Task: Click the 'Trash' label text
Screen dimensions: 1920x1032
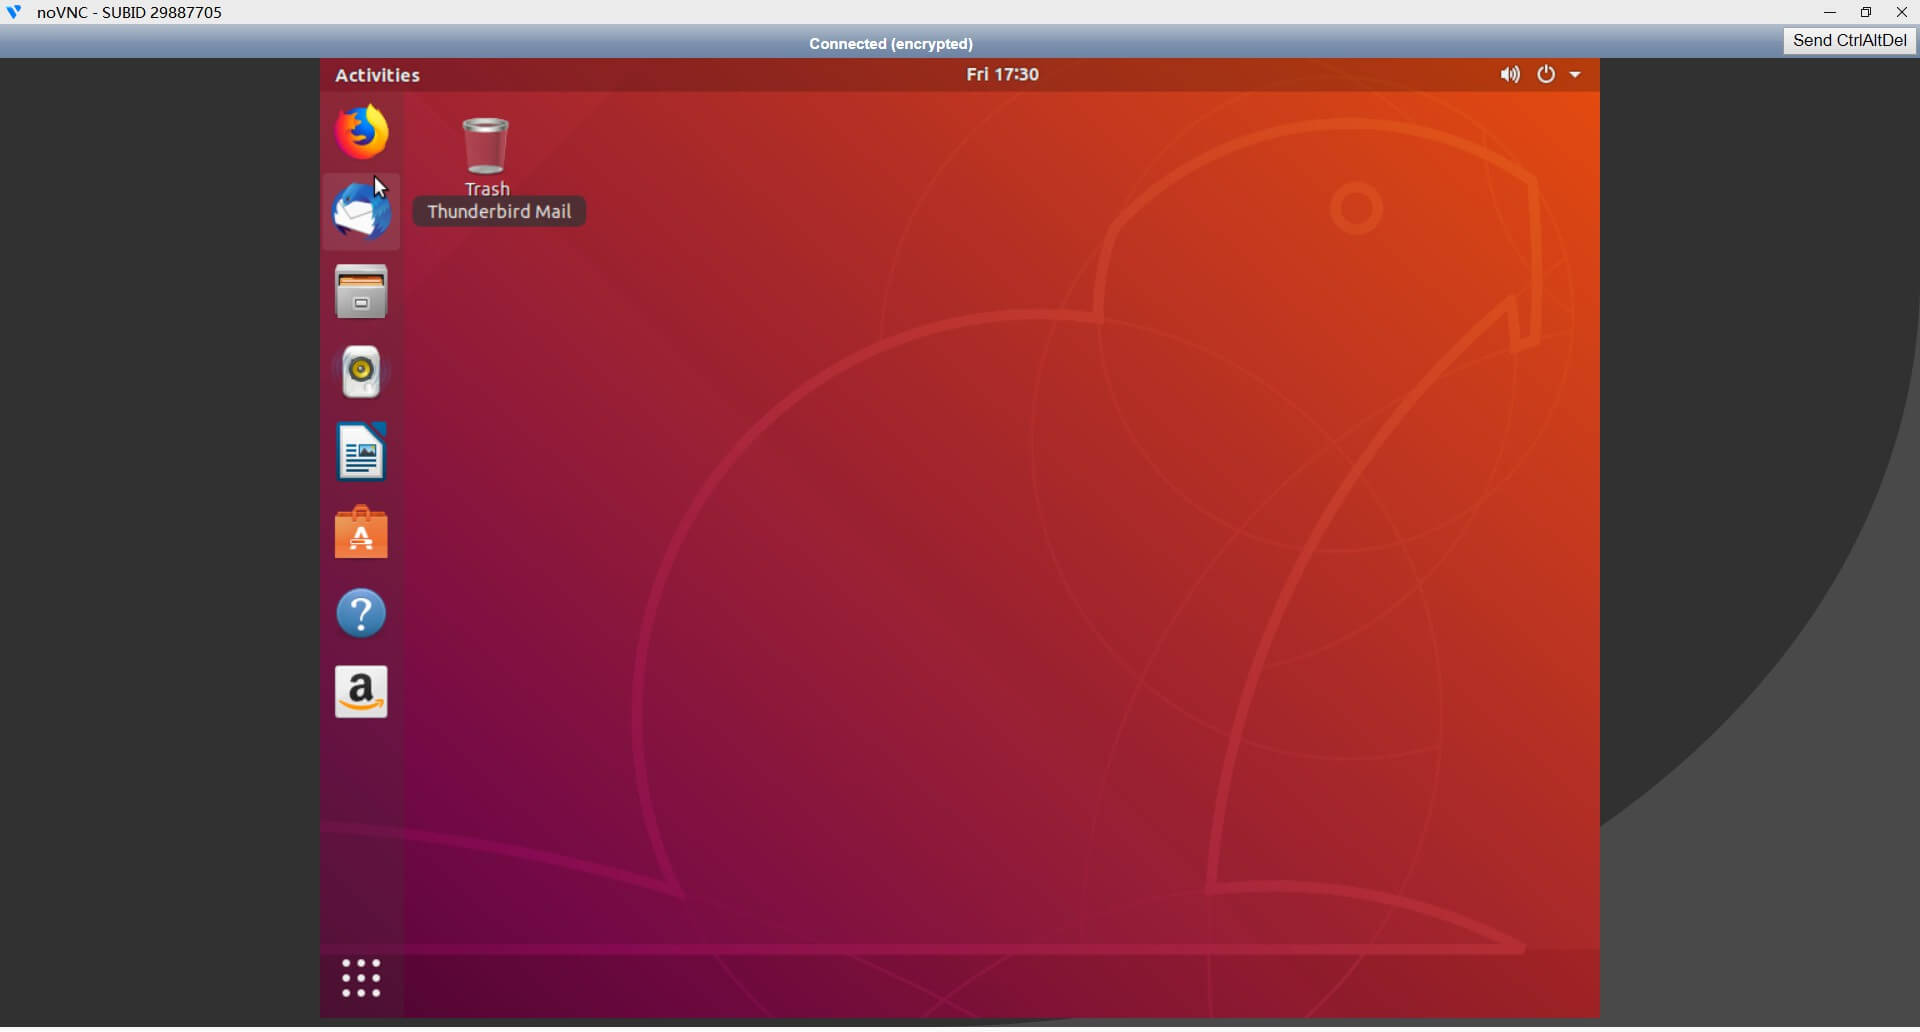Action: 487,190
